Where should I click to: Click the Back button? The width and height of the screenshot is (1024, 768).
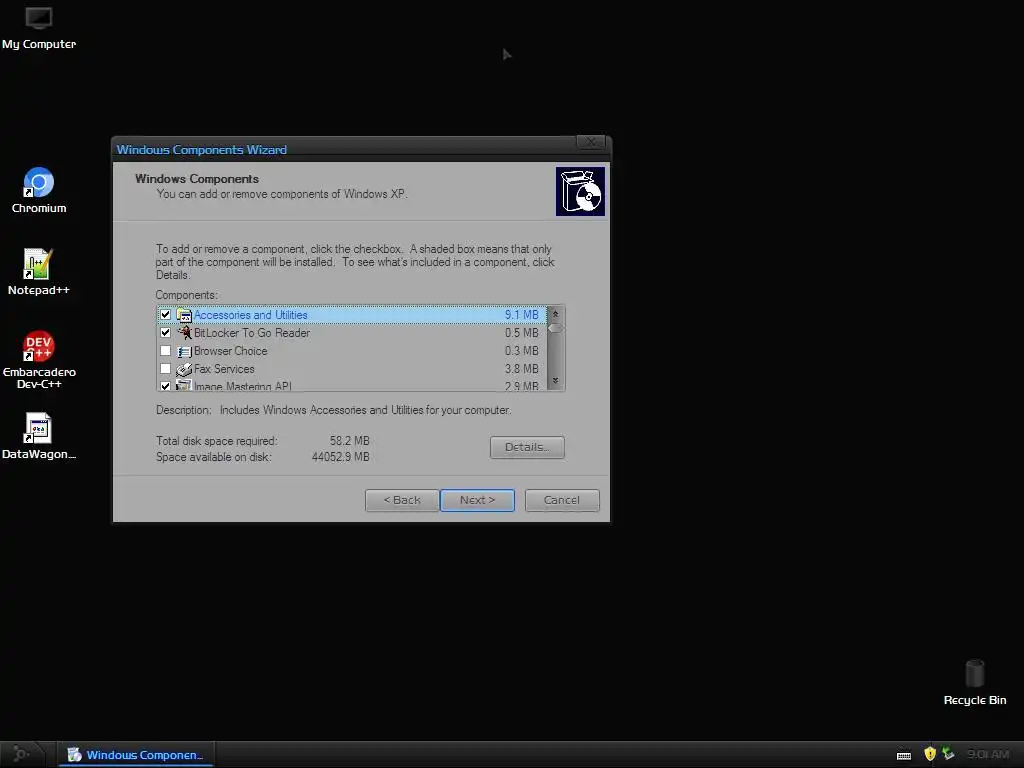click(402, 500)
